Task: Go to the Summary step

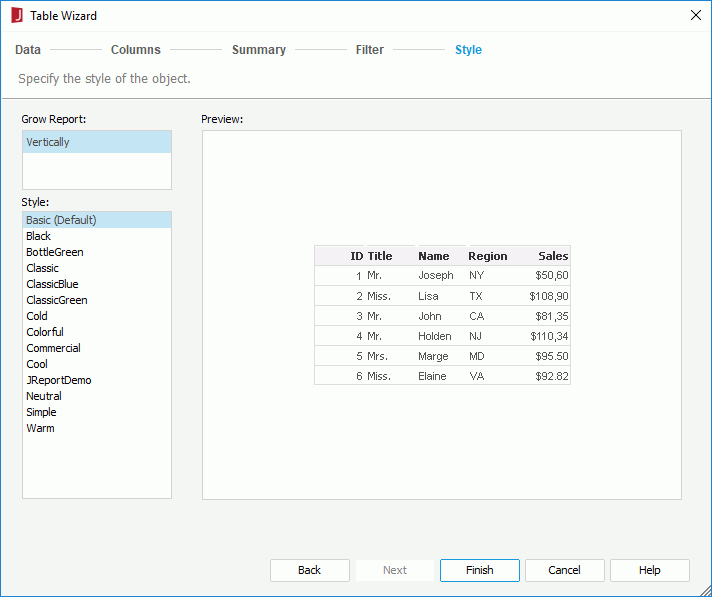Action: tap(259, 49)
